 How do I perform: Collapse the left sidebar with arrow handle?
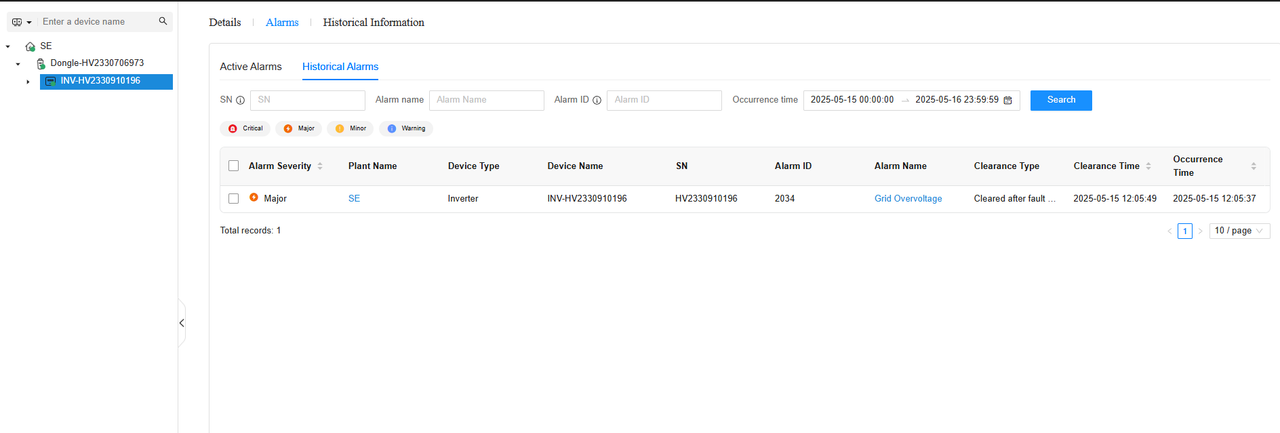pos(181,323)
